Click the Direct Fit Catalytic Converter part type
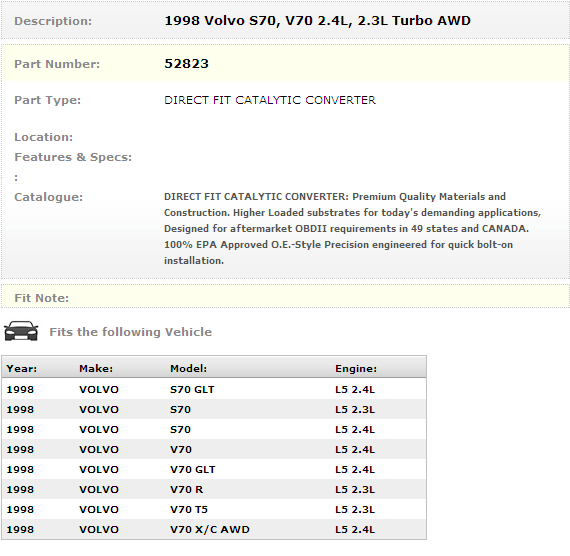Viewport: 570px width, 556px height. 270,100
